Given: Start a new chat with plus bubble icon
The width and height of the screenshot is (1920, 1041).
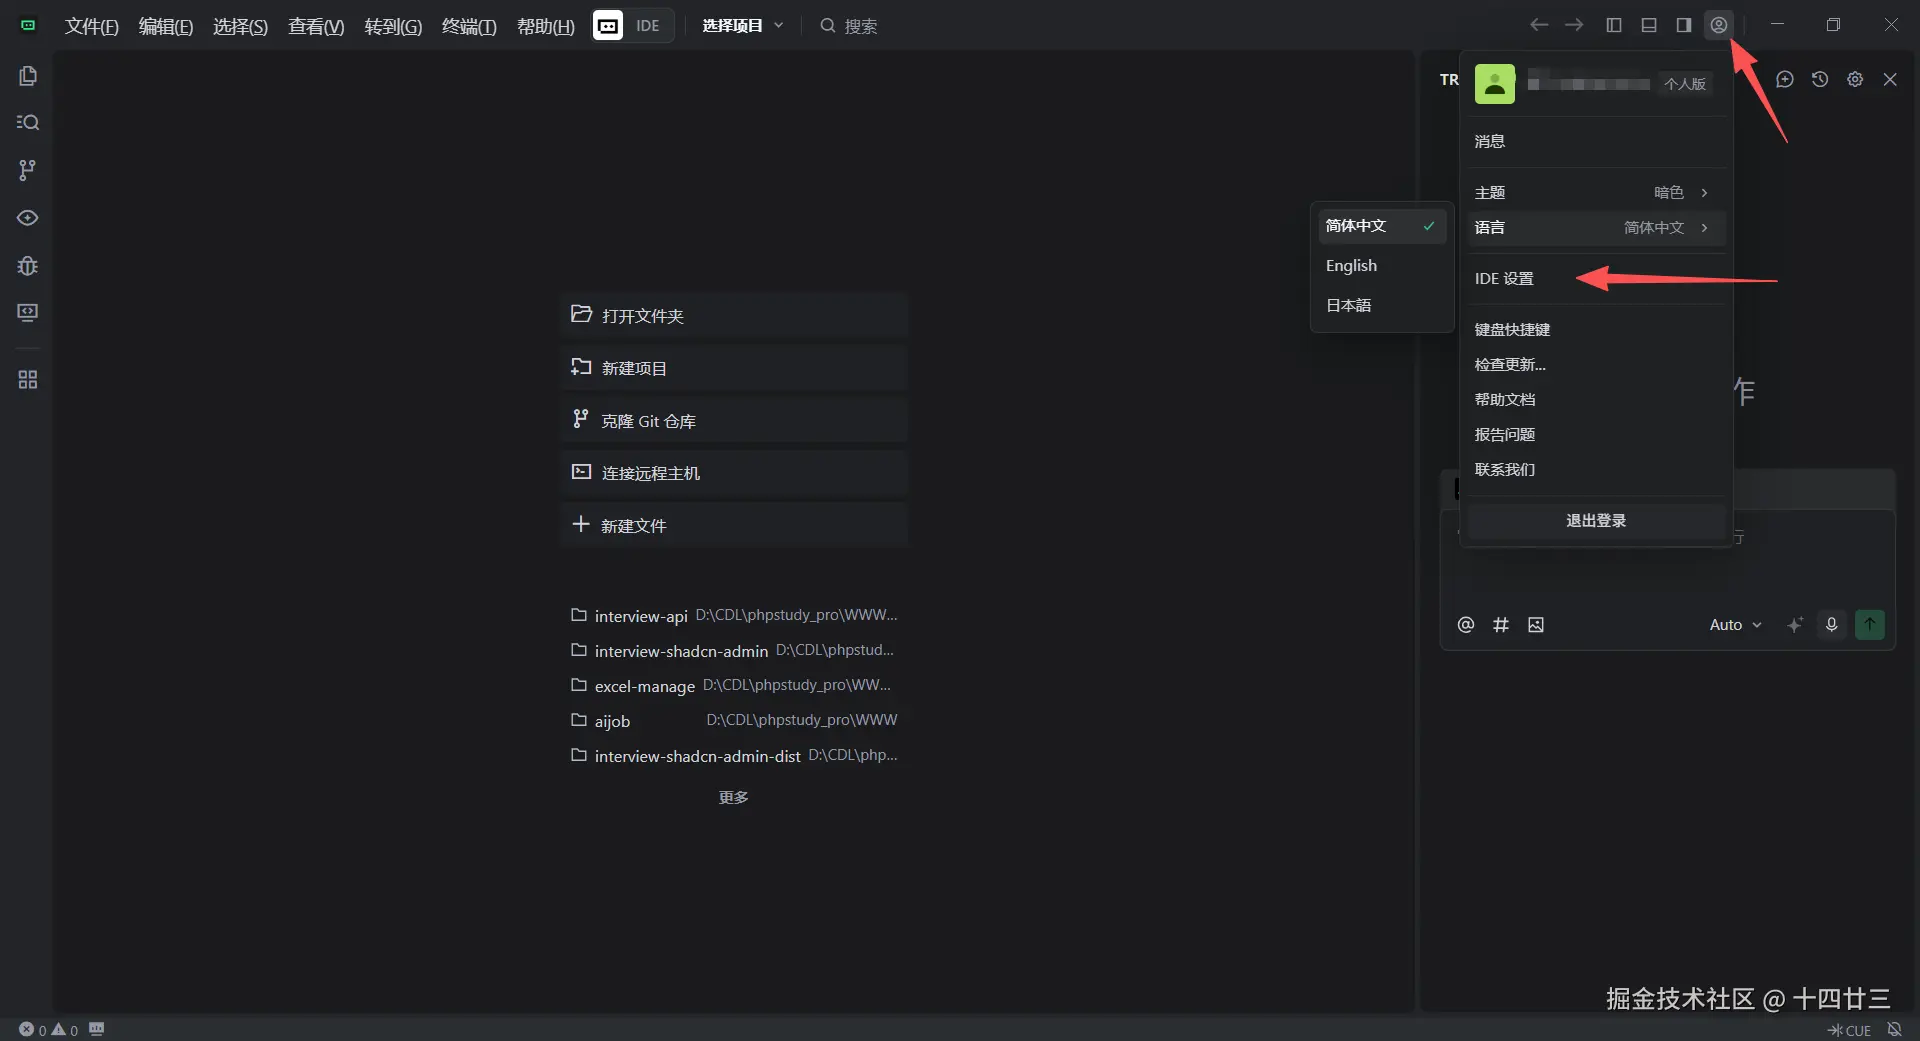Looking at the screenshot, I should [1785, 79].
